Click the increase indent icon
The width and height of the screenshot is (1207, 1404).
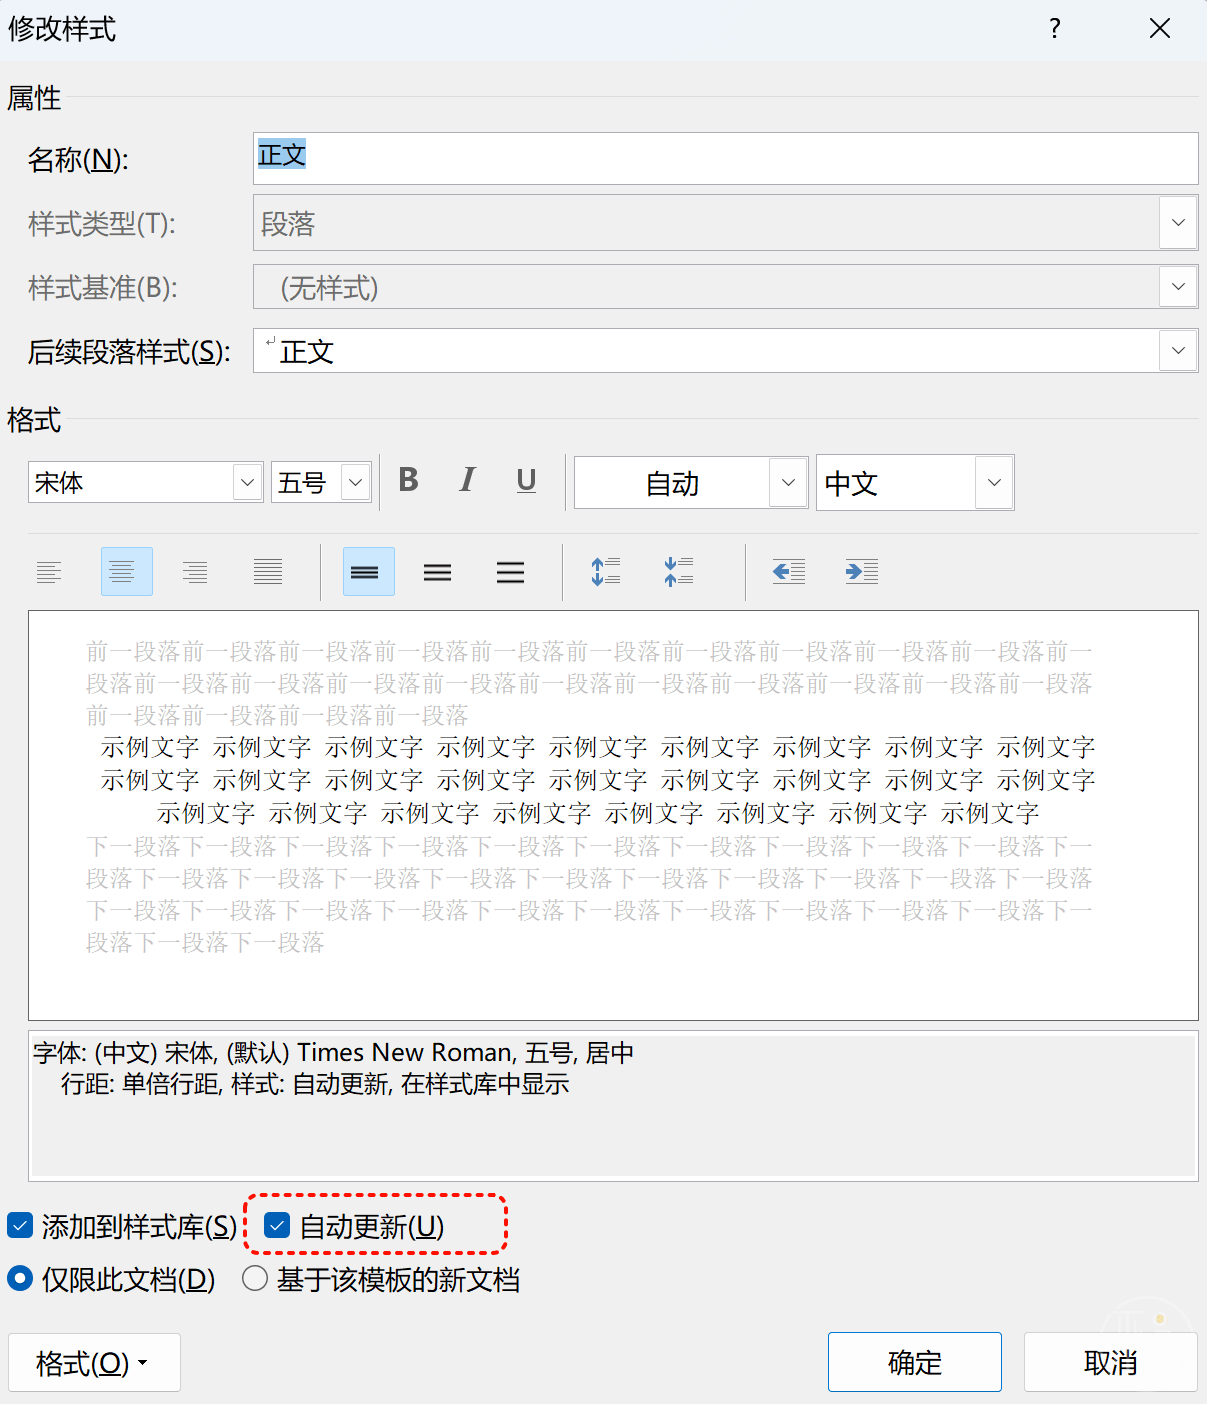tap(861, 572)
